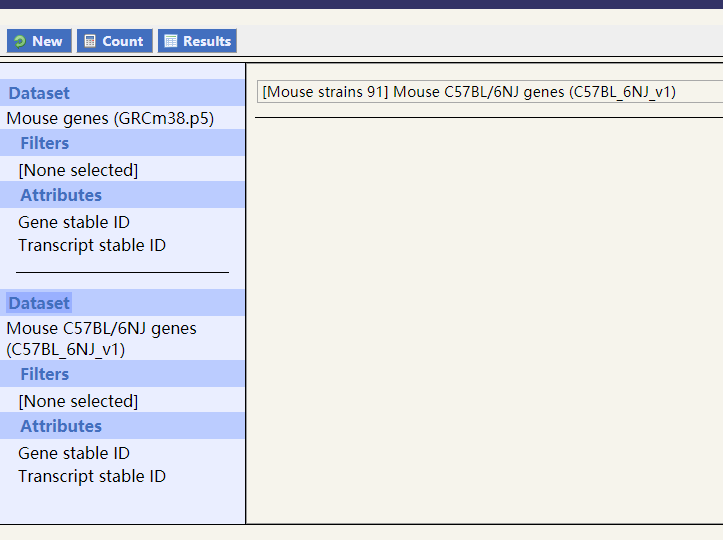Click Gene stable ID under C57BL/6NJ dataset

pos(74,453)
